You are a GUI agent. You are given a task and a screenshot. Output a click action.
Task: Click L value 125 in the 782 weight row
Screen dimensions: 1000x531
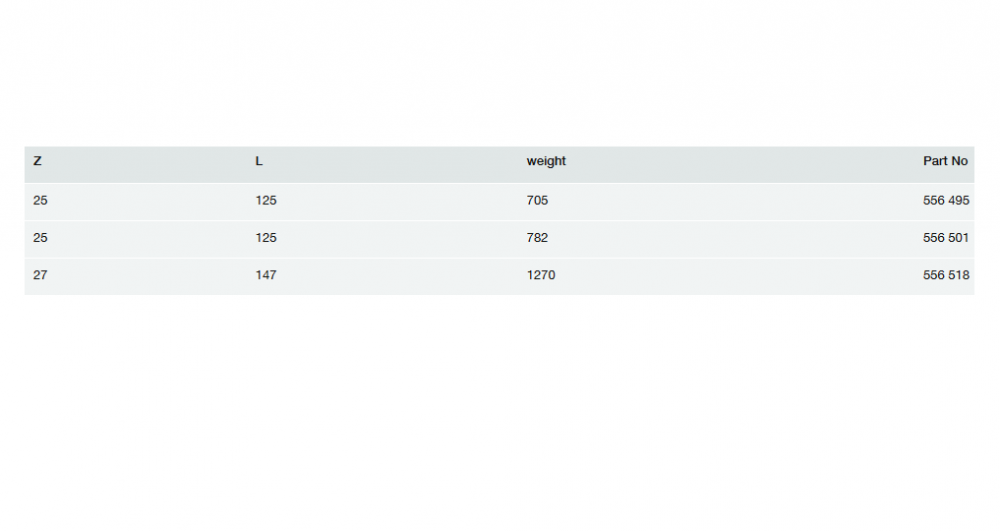(x=266, y=238)
